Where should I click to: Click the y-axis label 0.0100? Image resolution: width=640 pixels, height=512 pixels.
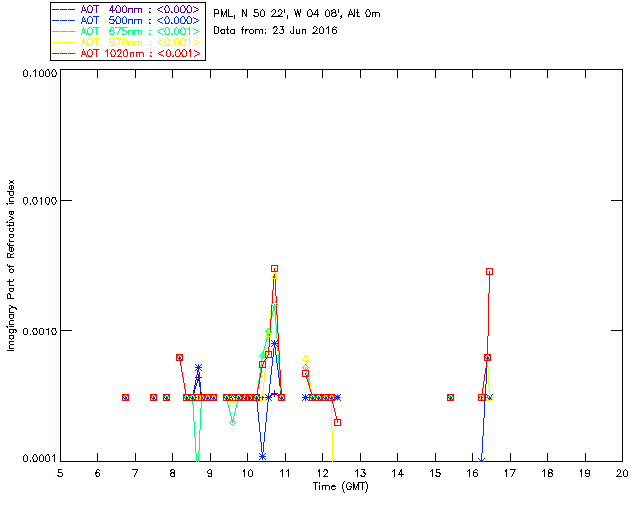click(x=39, y=201)
